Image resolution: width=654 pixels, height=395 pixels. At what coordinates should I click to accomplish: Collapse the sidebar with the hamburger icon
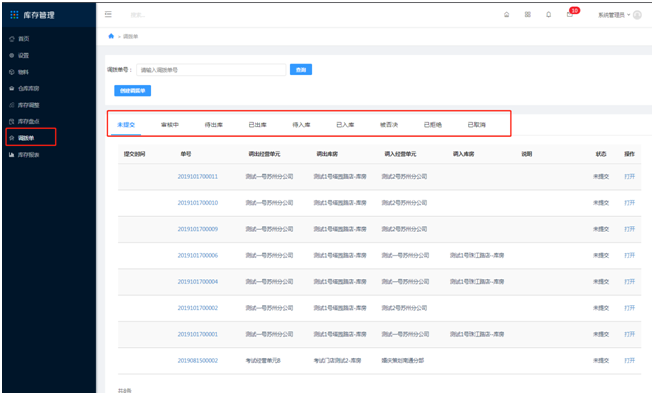[x=108, y=15]
